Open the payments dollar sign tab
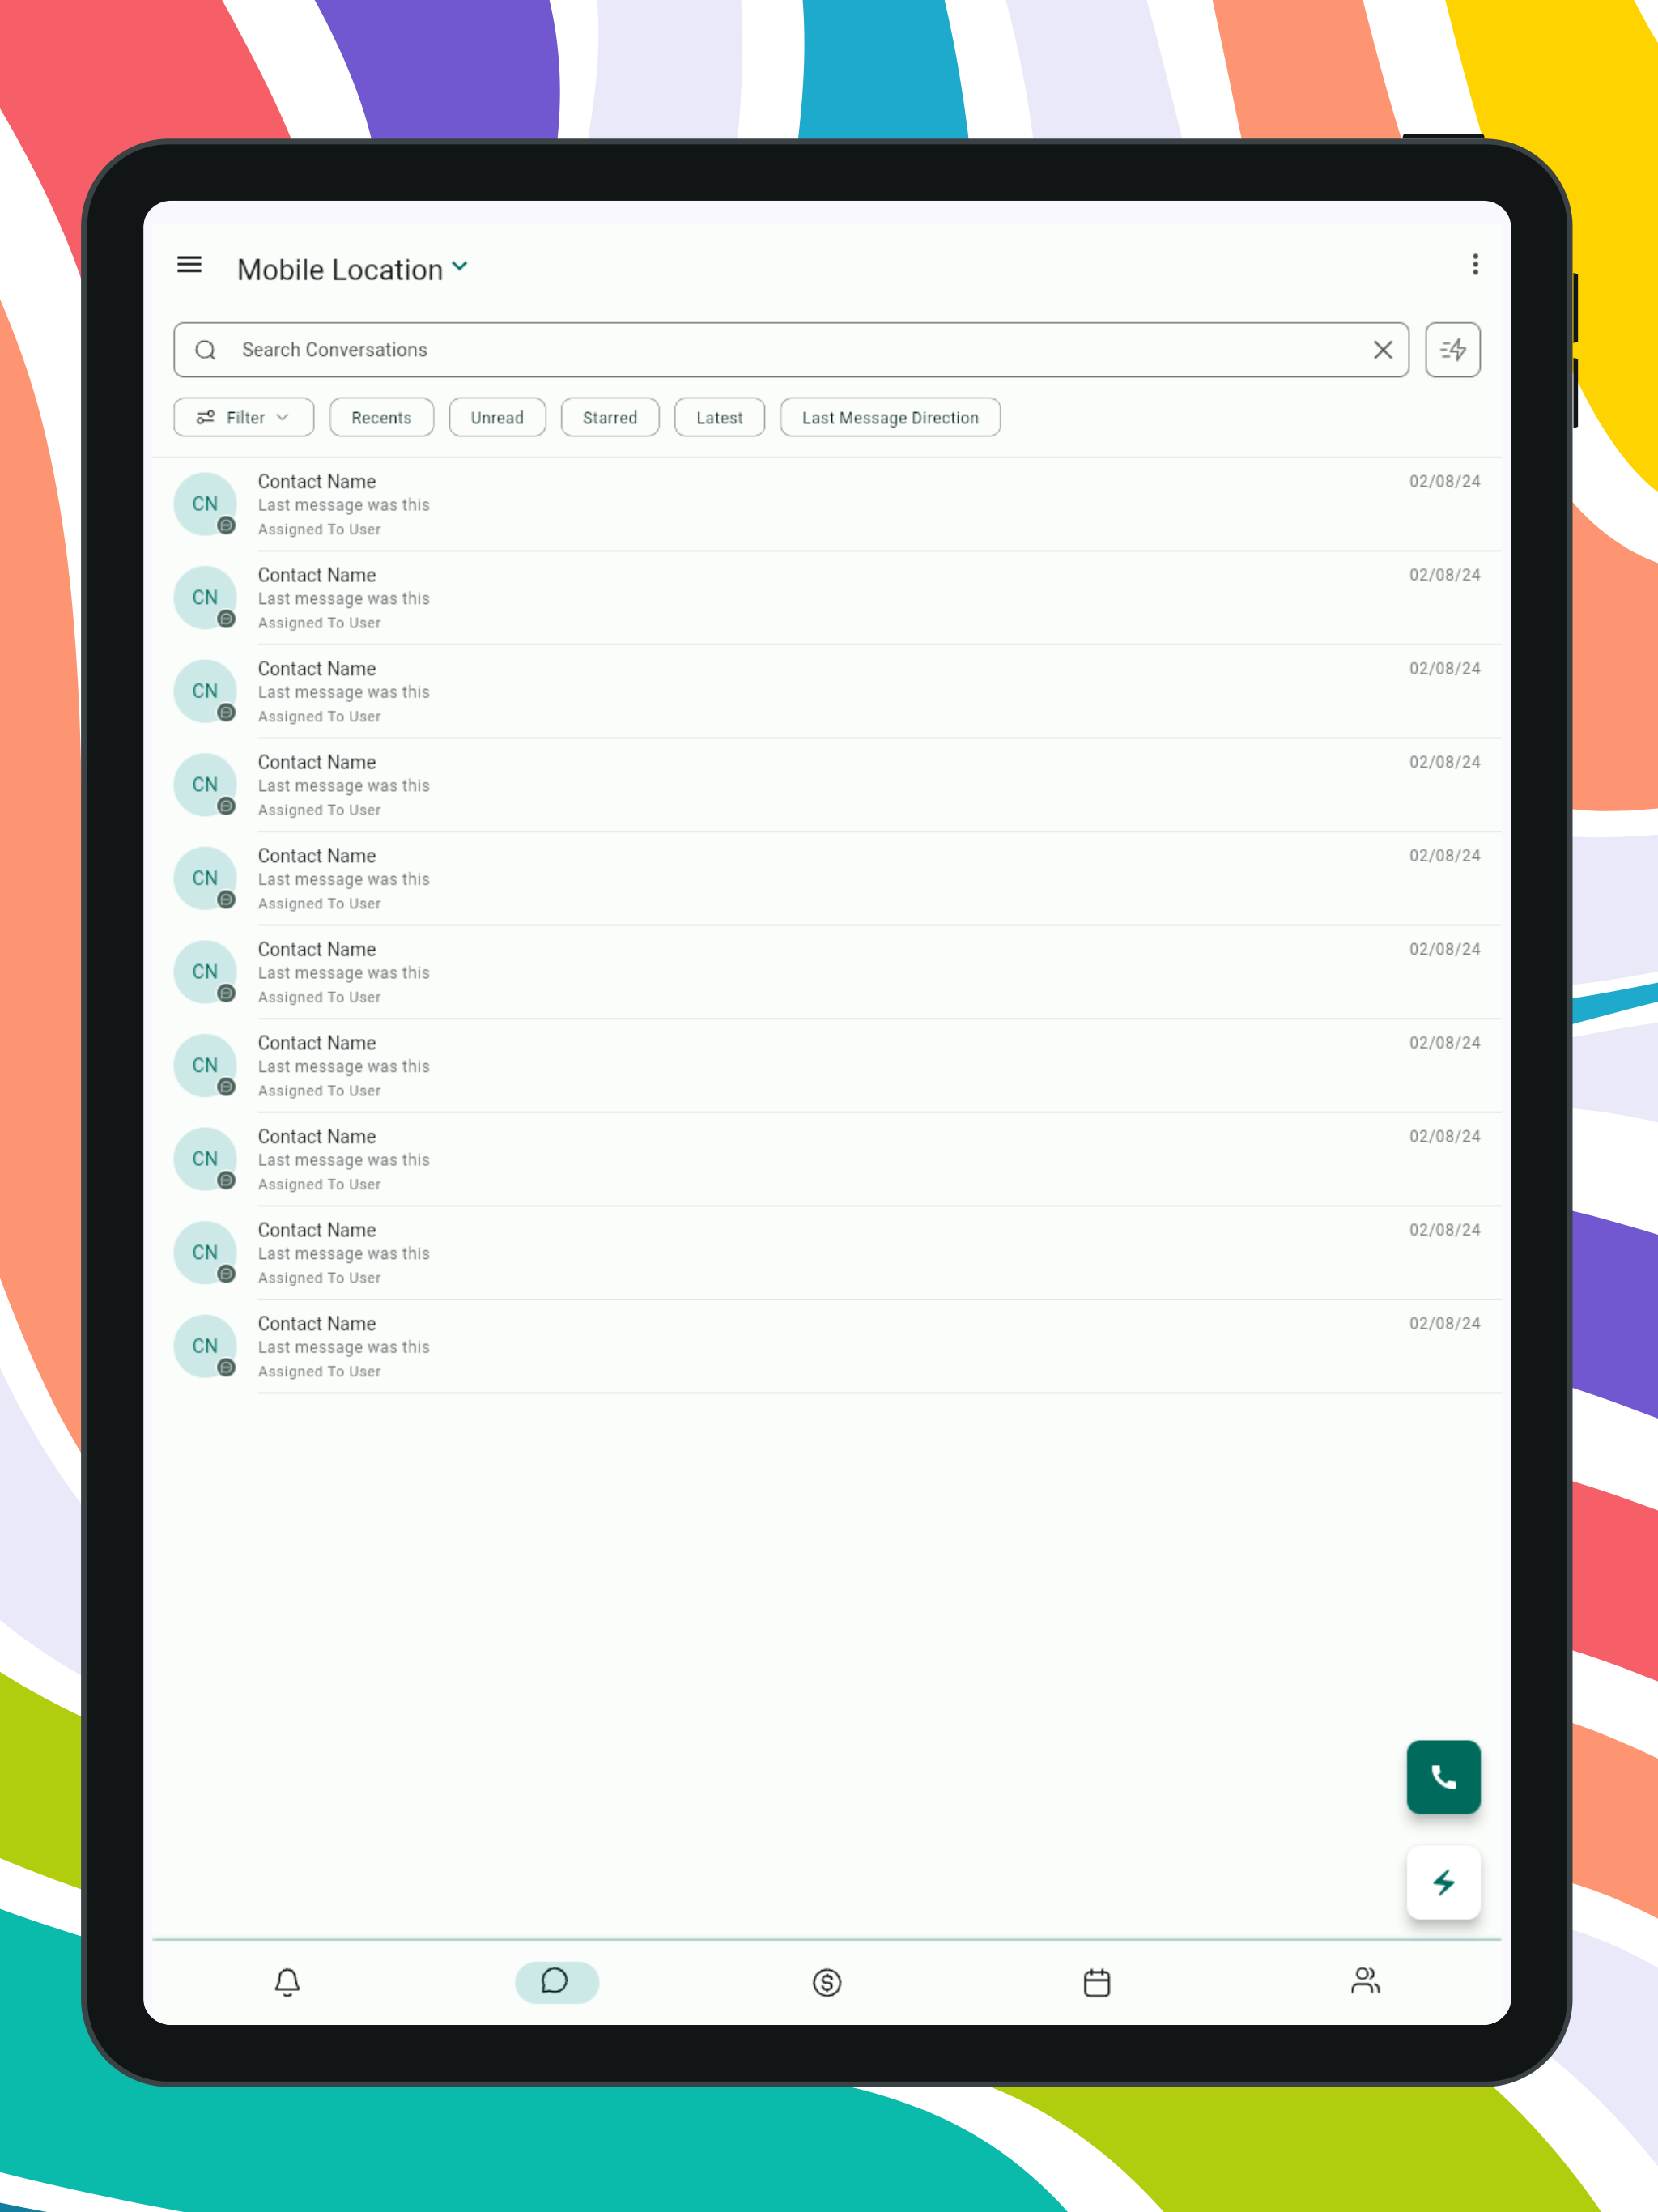The width and height of the screenshot is (1658, 2212). 827,1982
